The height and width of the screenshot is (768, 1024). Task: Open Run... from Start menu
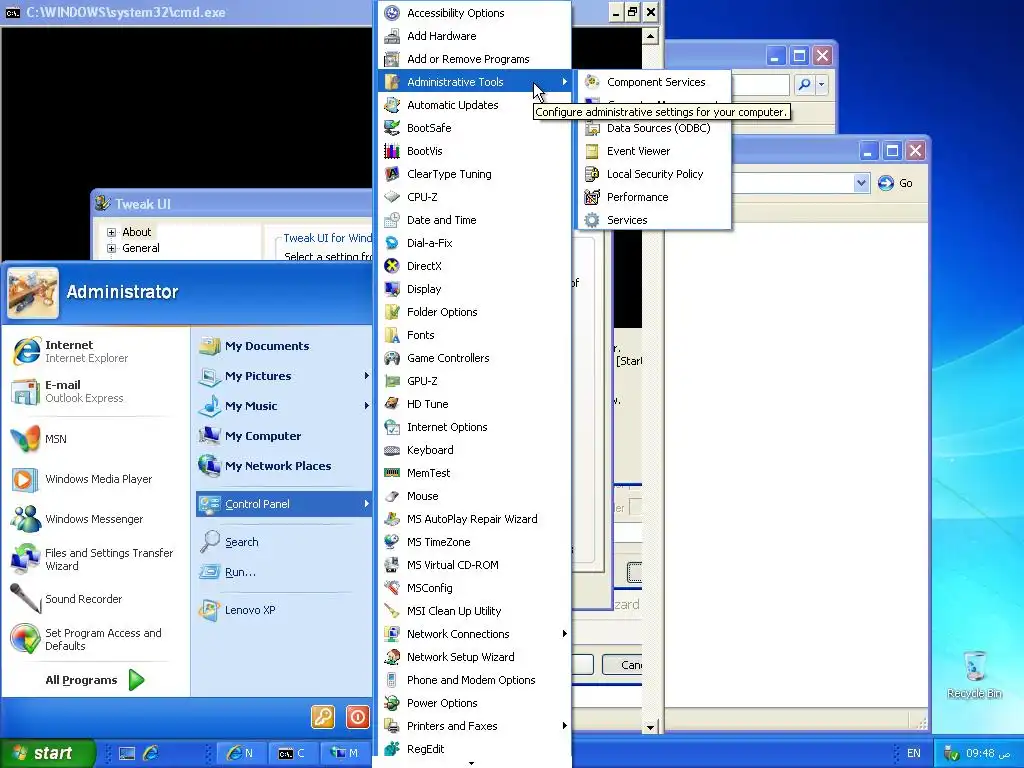point(283,572)
